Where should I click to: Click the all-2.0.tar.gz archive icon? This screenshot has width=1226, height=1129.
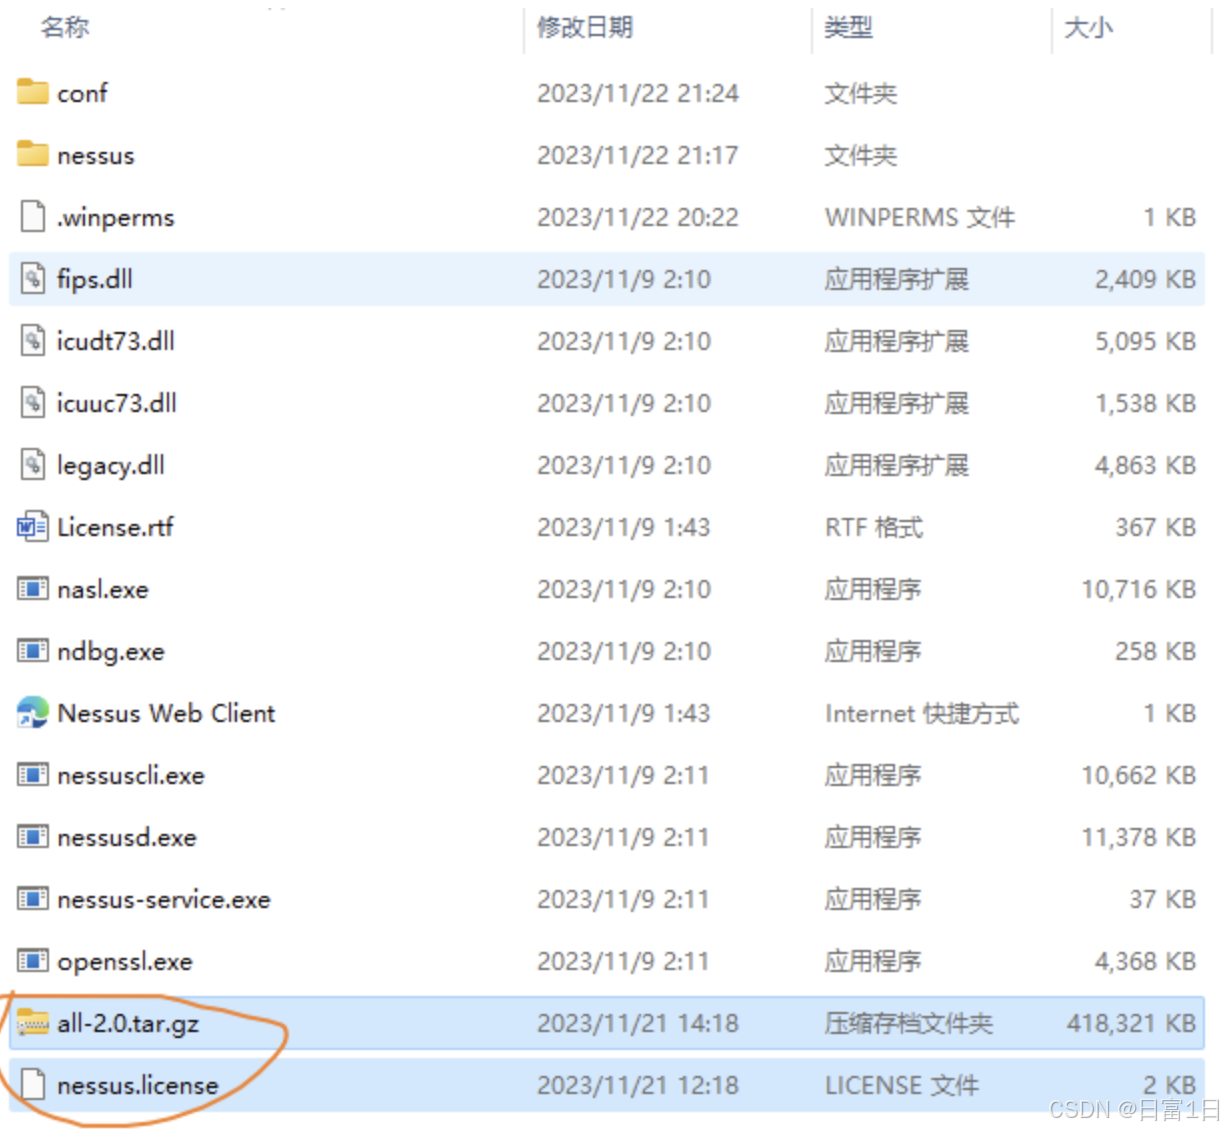[x=33, y=1022]
